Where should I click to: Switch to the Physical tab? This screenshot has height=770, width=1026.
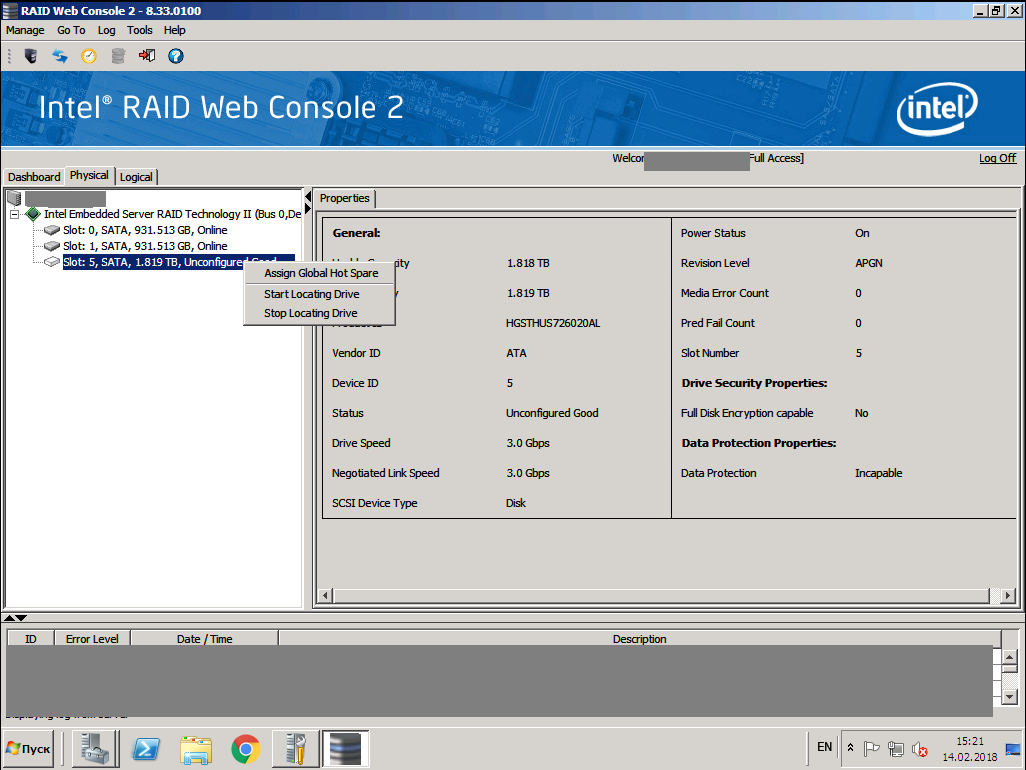90,175
